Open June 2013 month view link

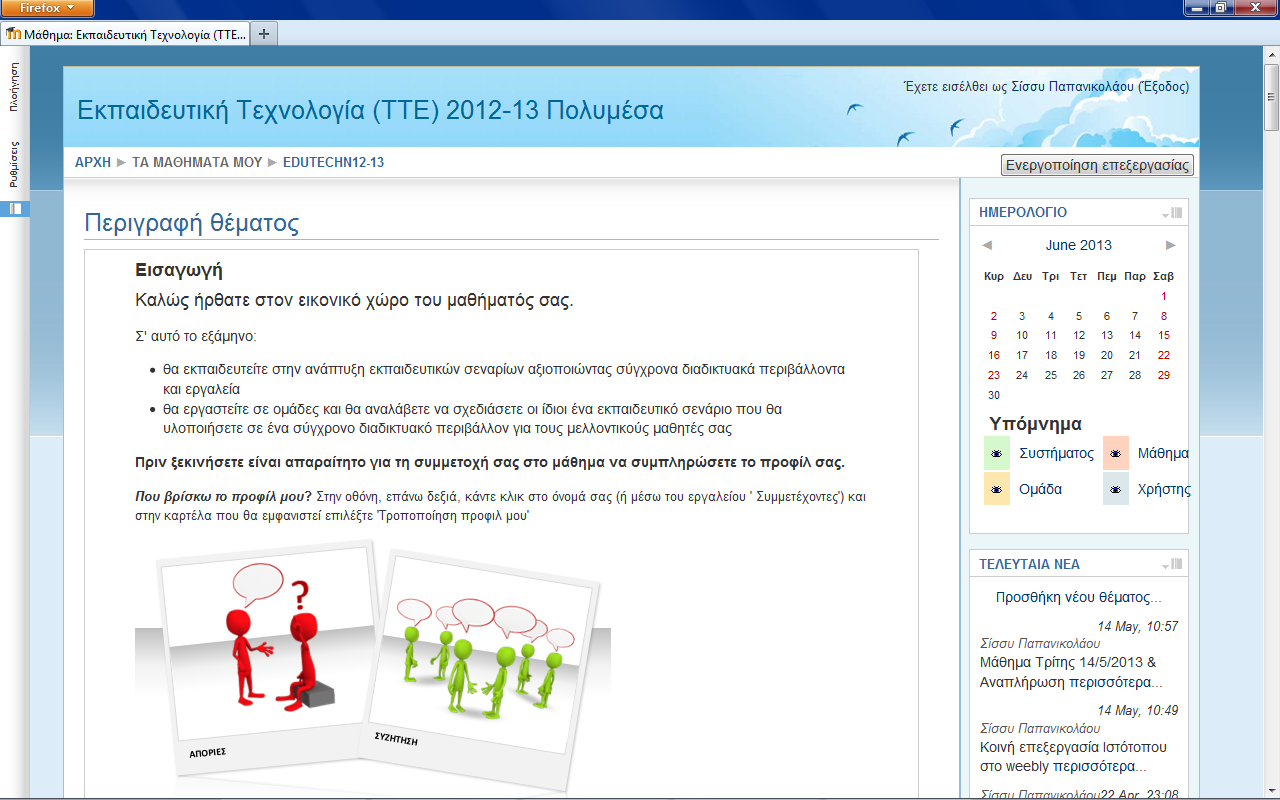pos(1078,245)
